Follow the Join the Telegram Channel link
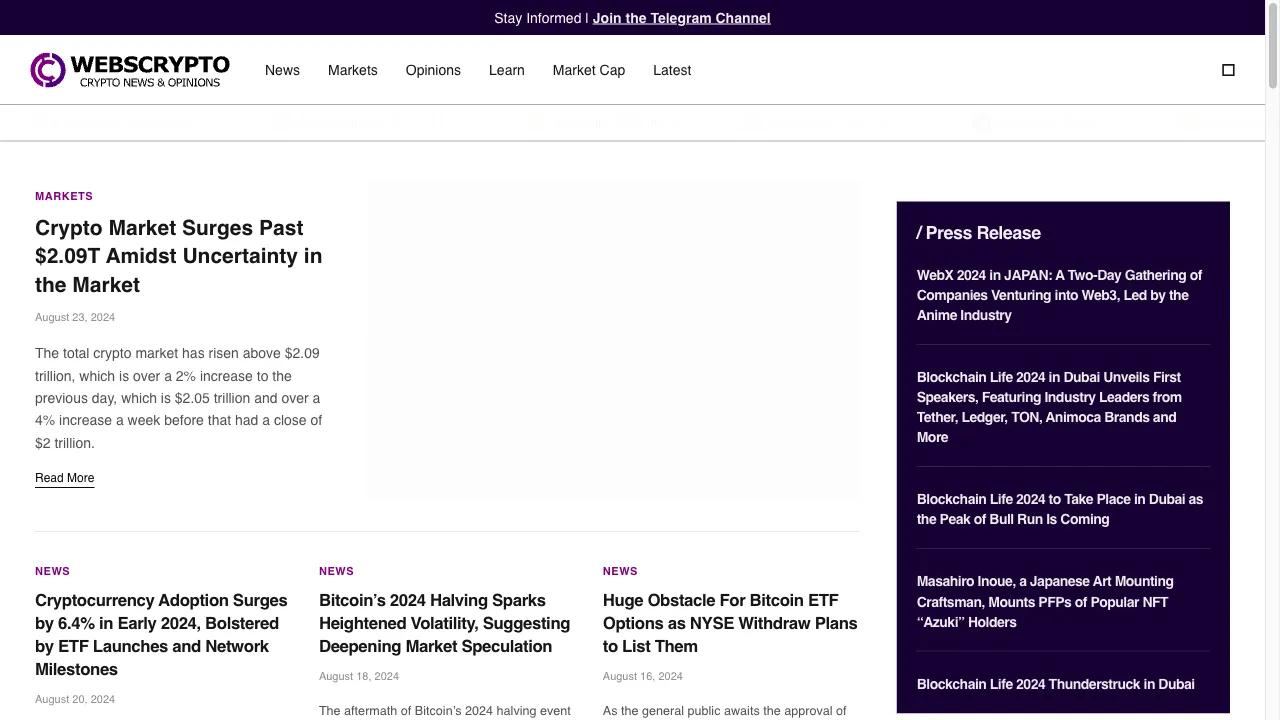The image size is (1280, 720). point(681,18)
